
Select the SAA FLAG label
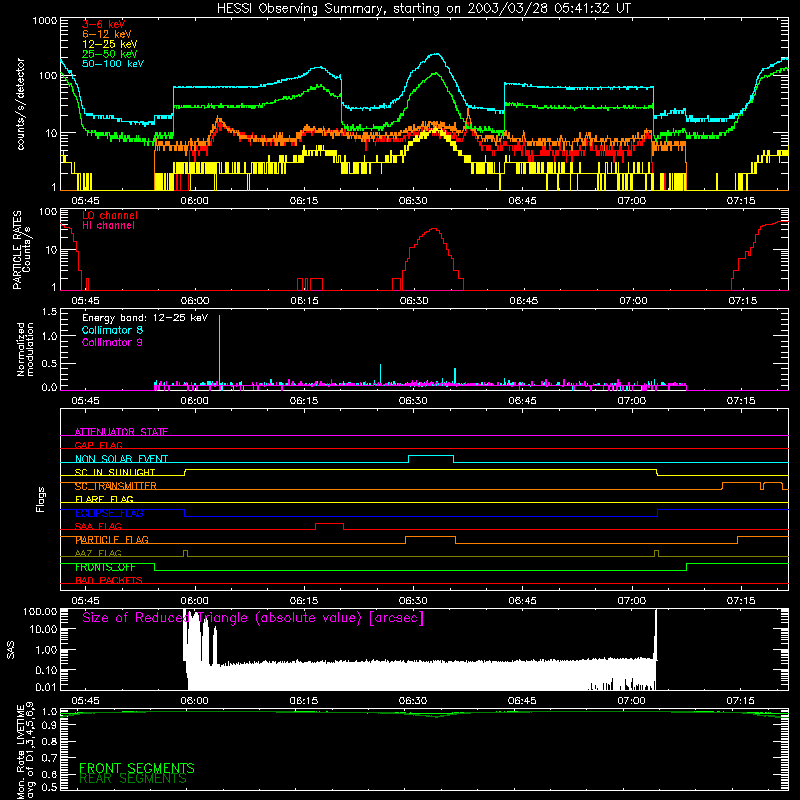98,526
